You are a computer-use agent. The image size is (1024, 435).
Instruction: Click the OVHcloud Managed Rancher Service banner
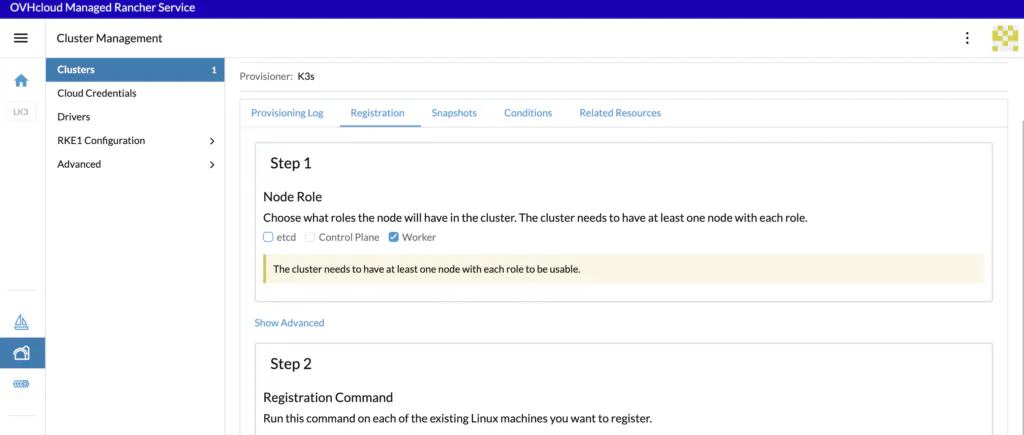point(103,8)
